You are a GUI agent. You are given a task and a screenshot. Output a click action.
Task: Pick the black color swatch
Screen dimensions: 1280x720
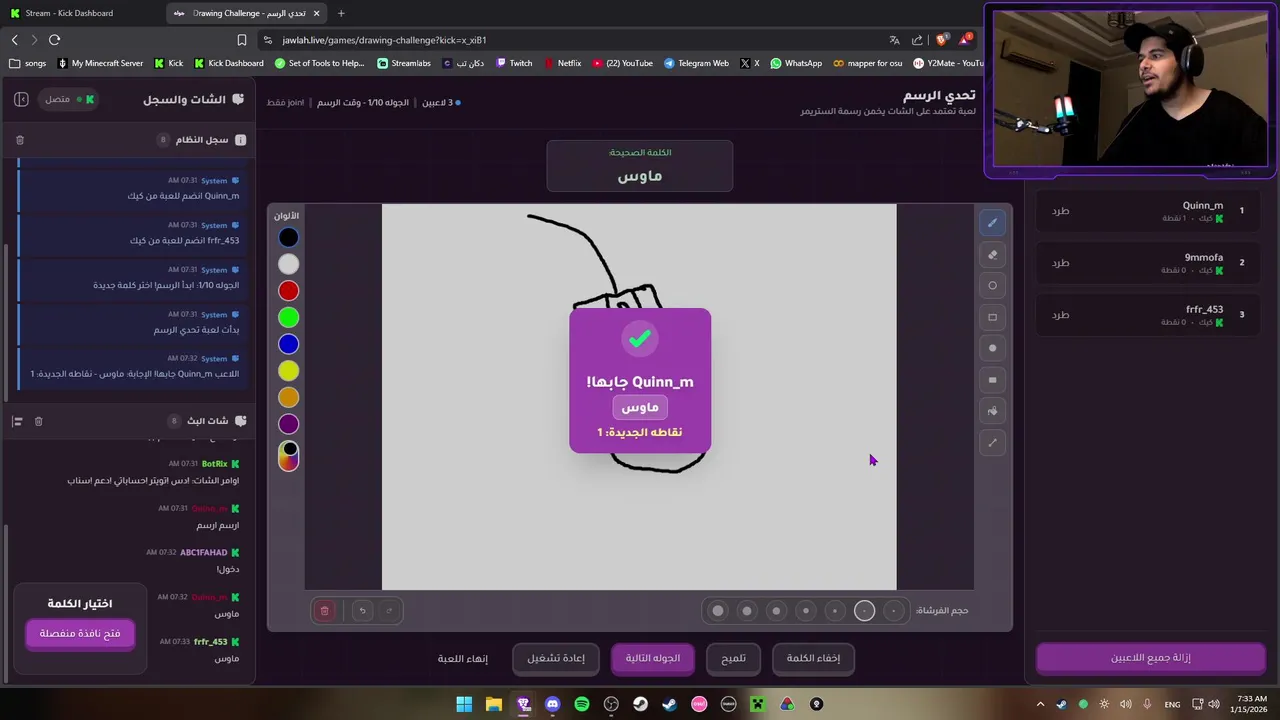[x=288, y=238]
